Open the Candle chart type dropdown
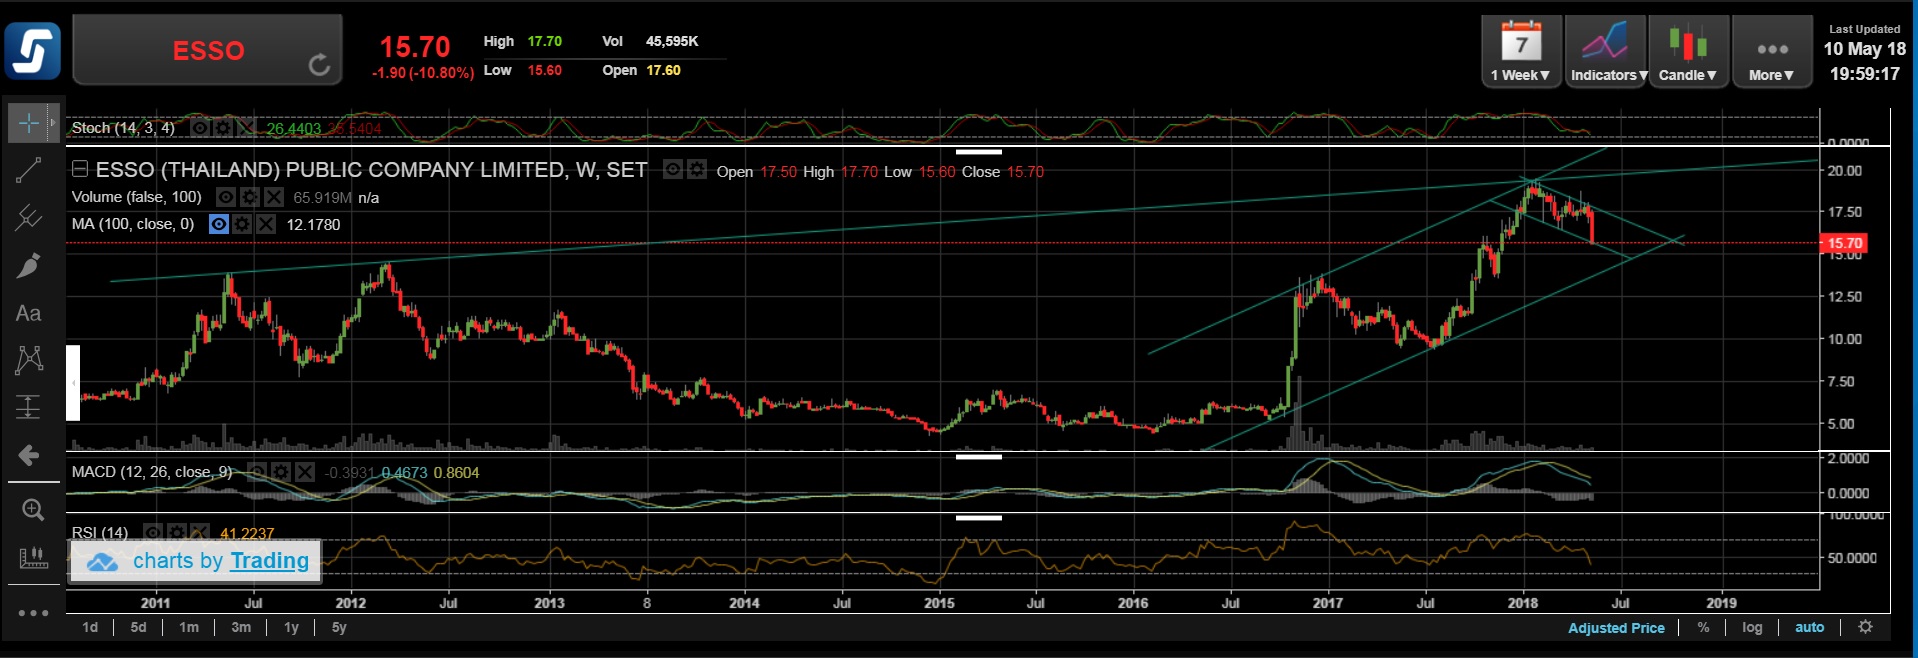This screenshot has height=658, width=1918. (1688, 52)
